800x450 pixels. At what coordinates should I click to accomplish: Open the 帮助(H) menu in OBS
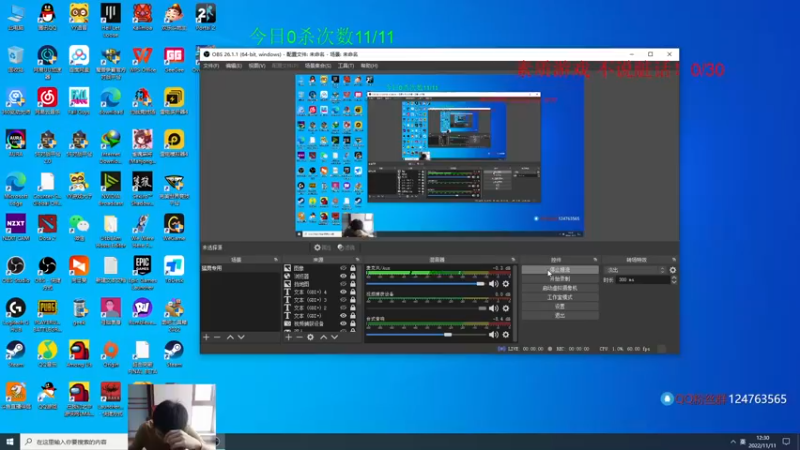pyautogui.click(x=369, y=66)
